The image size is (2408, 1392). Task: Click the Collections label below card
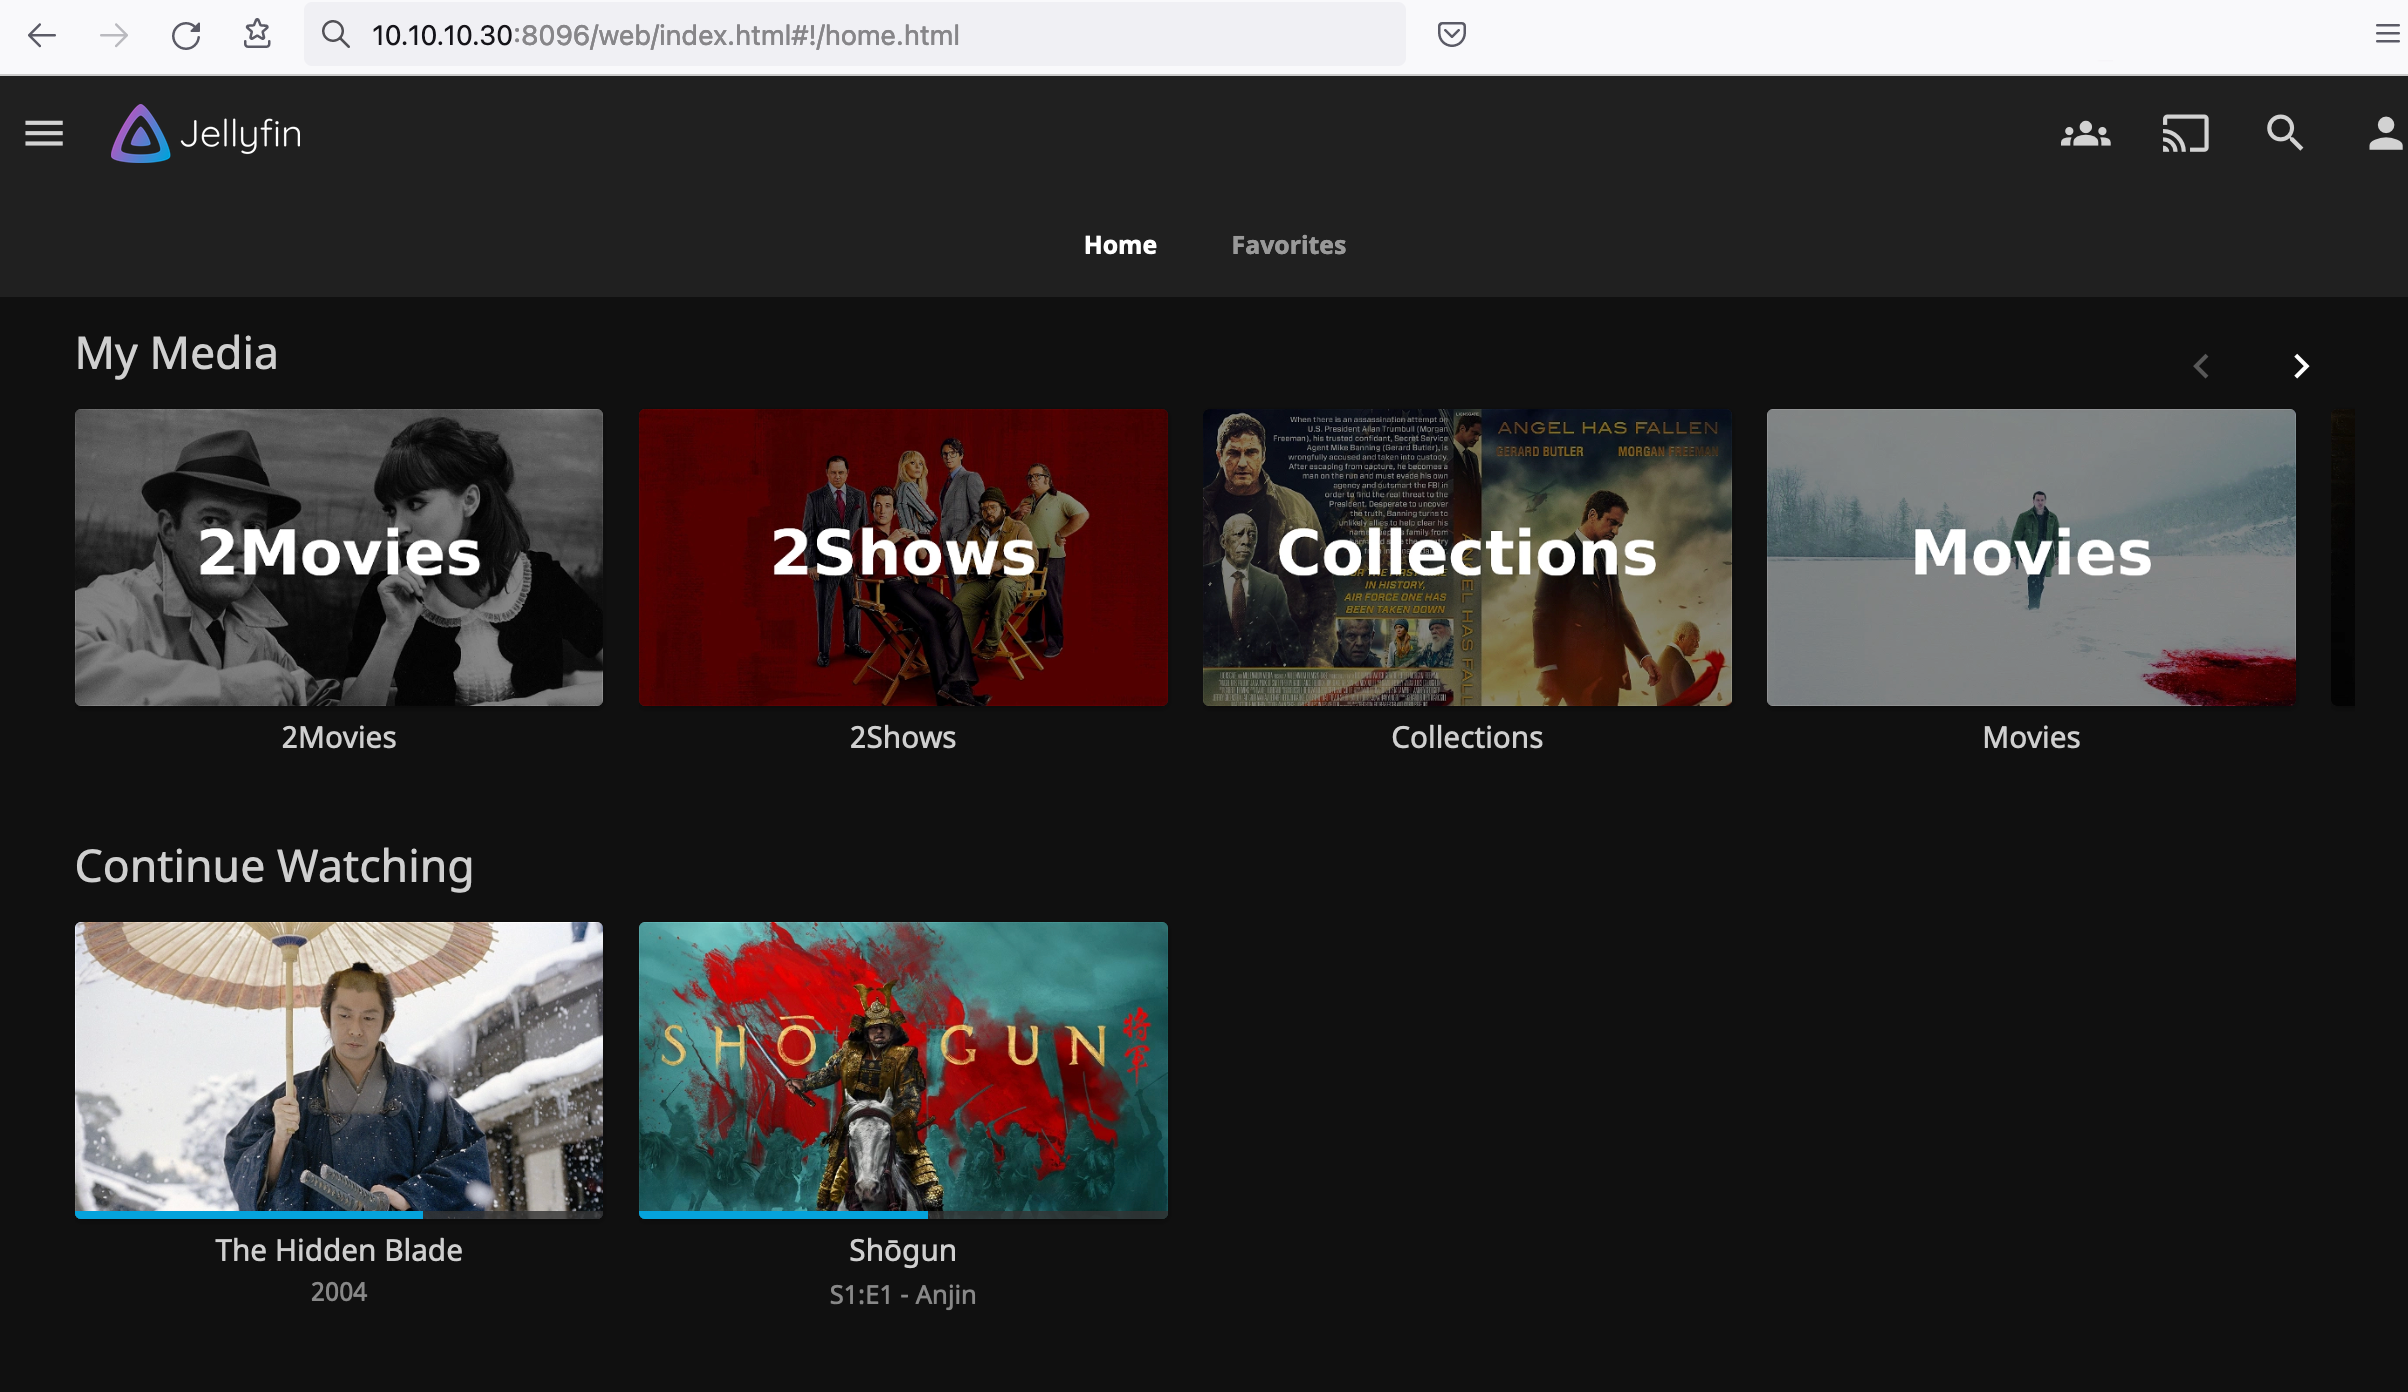pos(1467,738)
